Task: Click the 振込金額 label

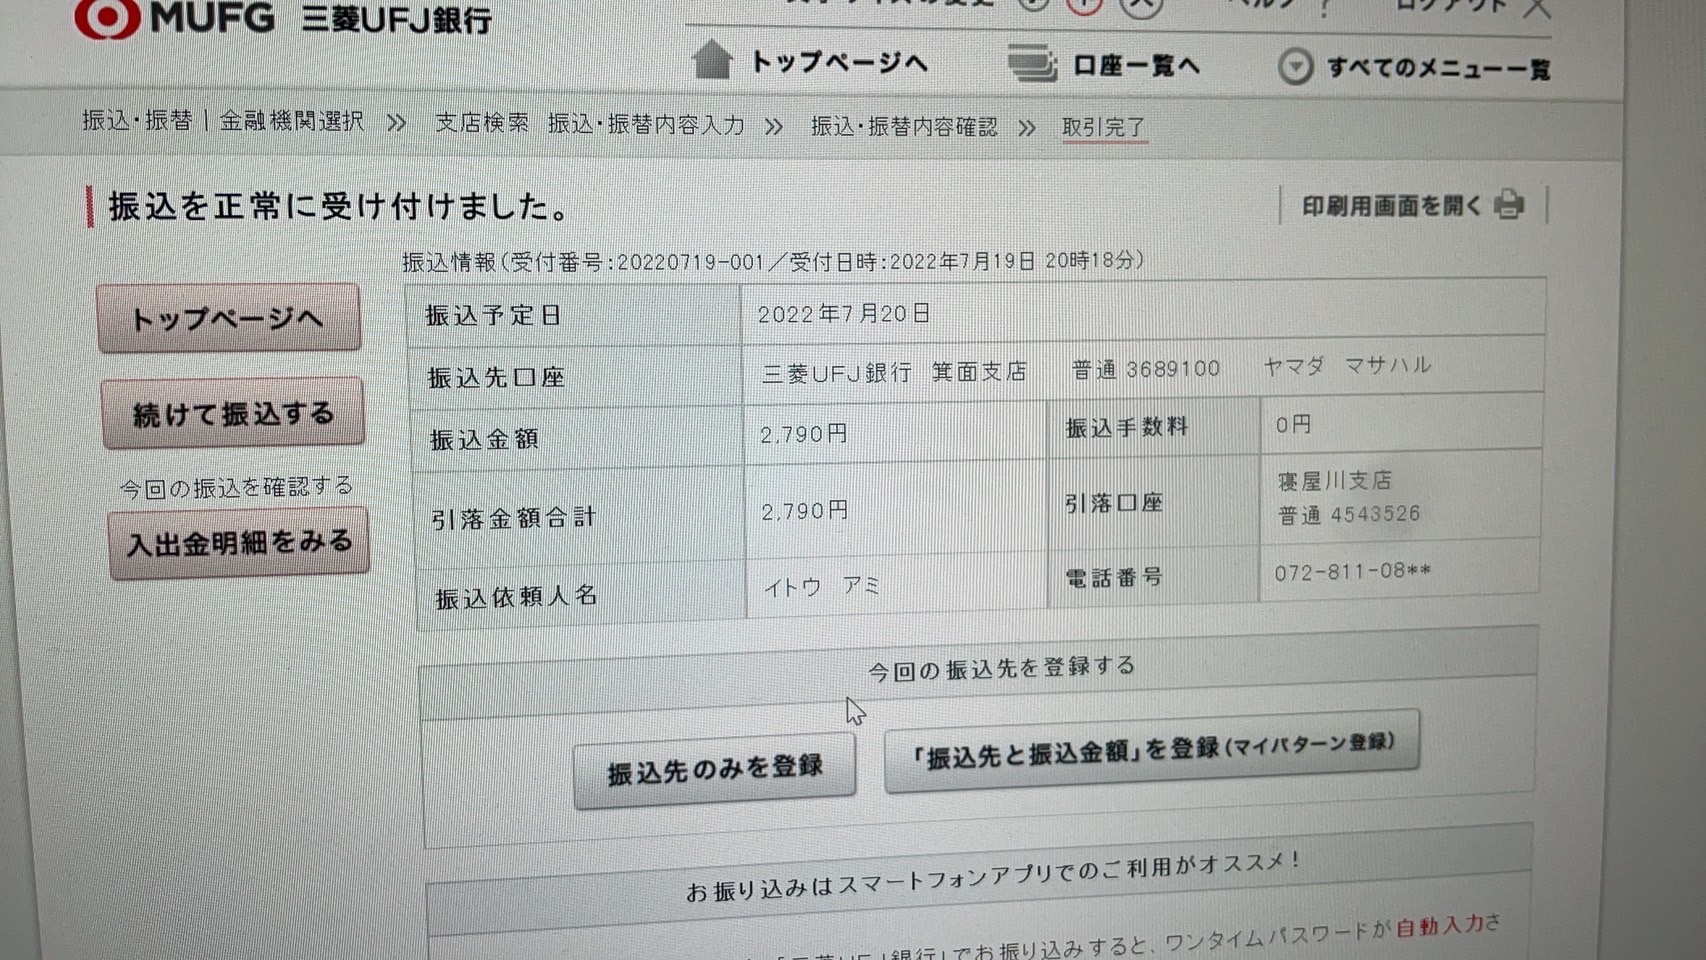Action: [x=484, y=439]
